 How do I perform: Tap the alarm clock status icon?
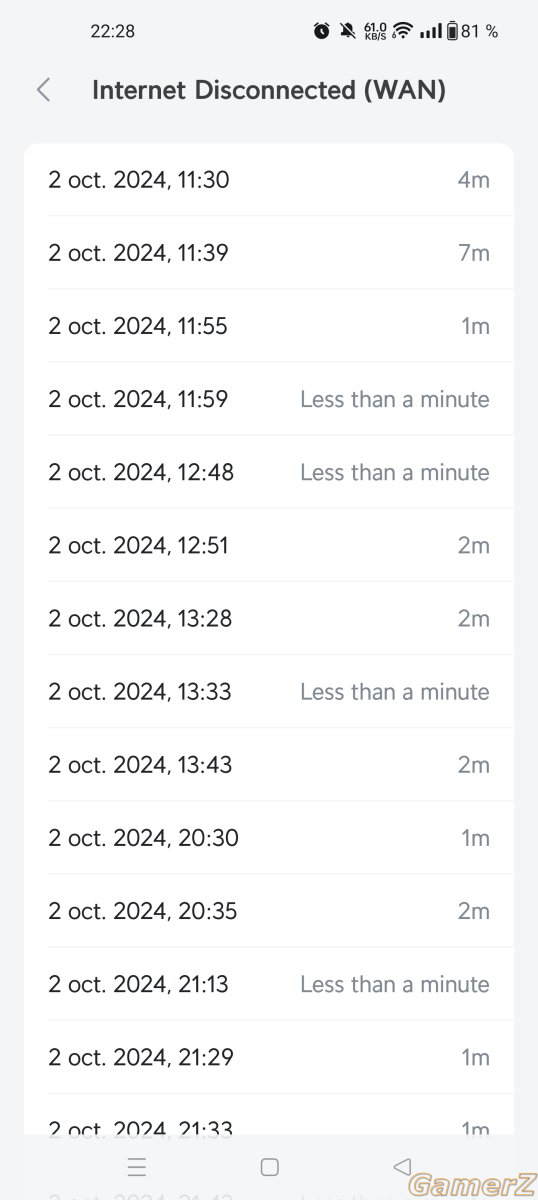coord(321,31)
